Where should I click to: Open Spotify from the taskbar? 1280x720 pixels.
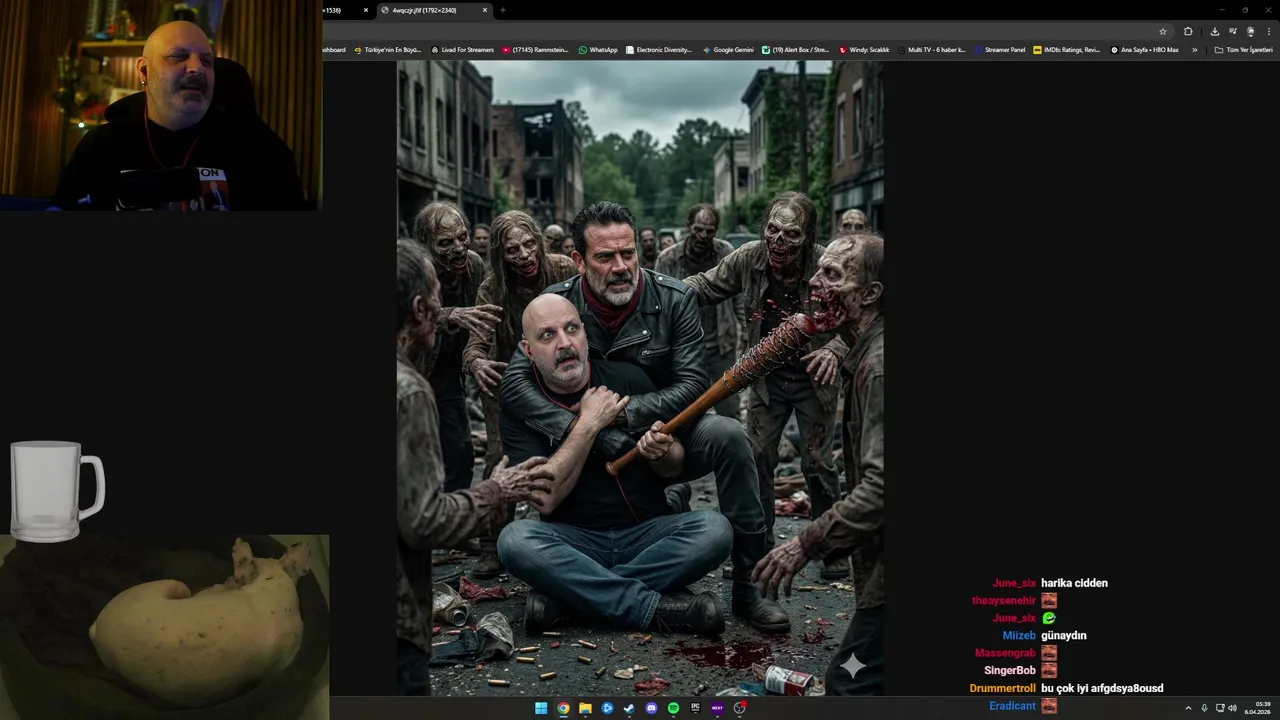[673, 708]
